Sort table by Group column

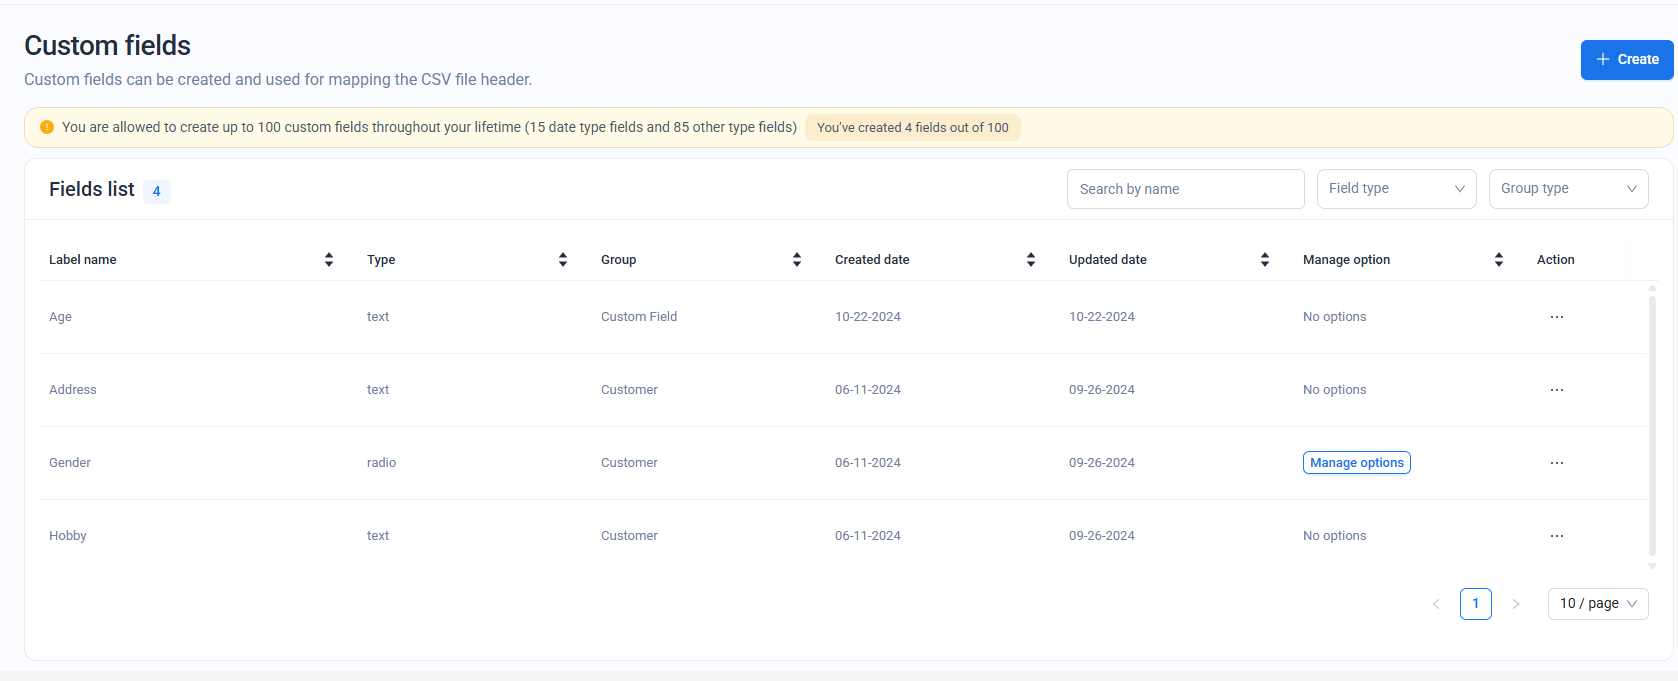point(797,260)
